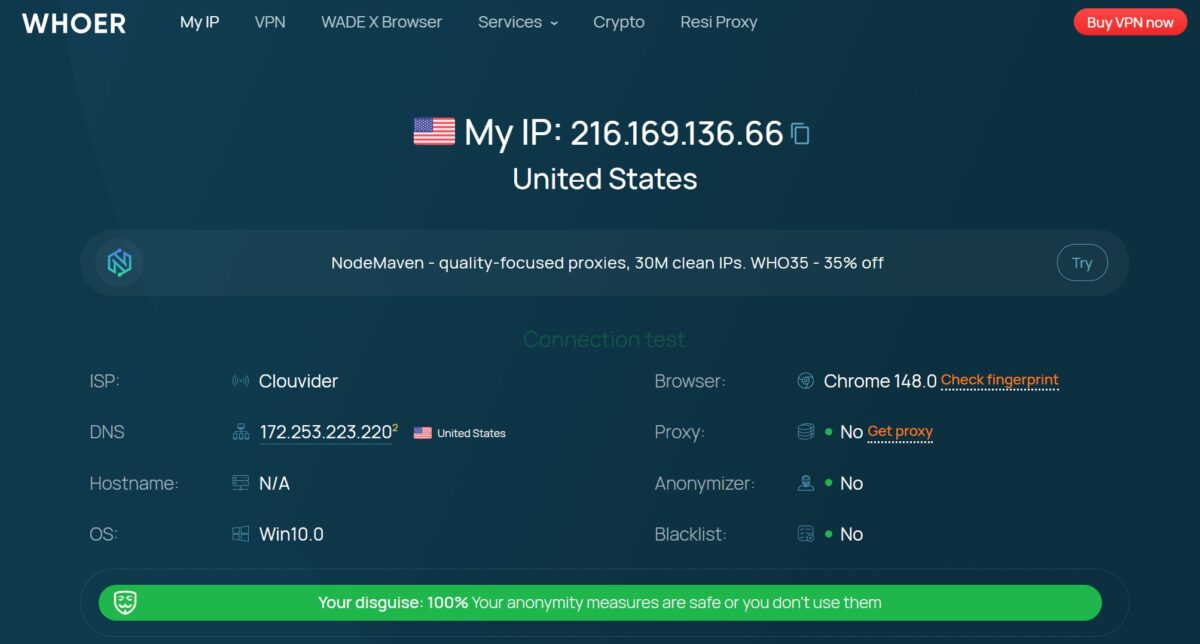Click the Anonymizer: label
1200x644 pixels.
point(704,483)
